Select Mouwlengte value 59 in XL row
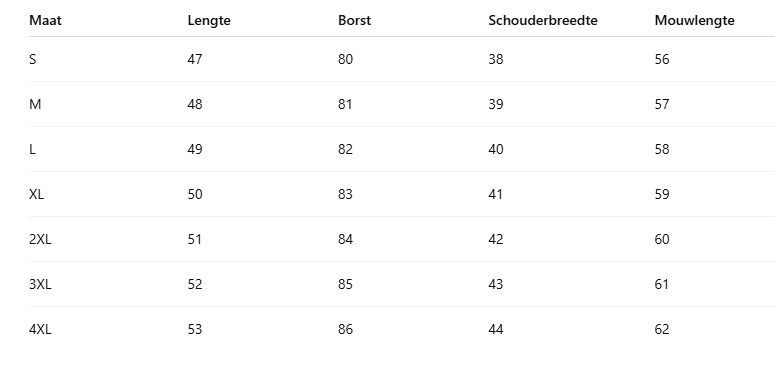This screenshot has height=379, width=775. click(662, 194)
